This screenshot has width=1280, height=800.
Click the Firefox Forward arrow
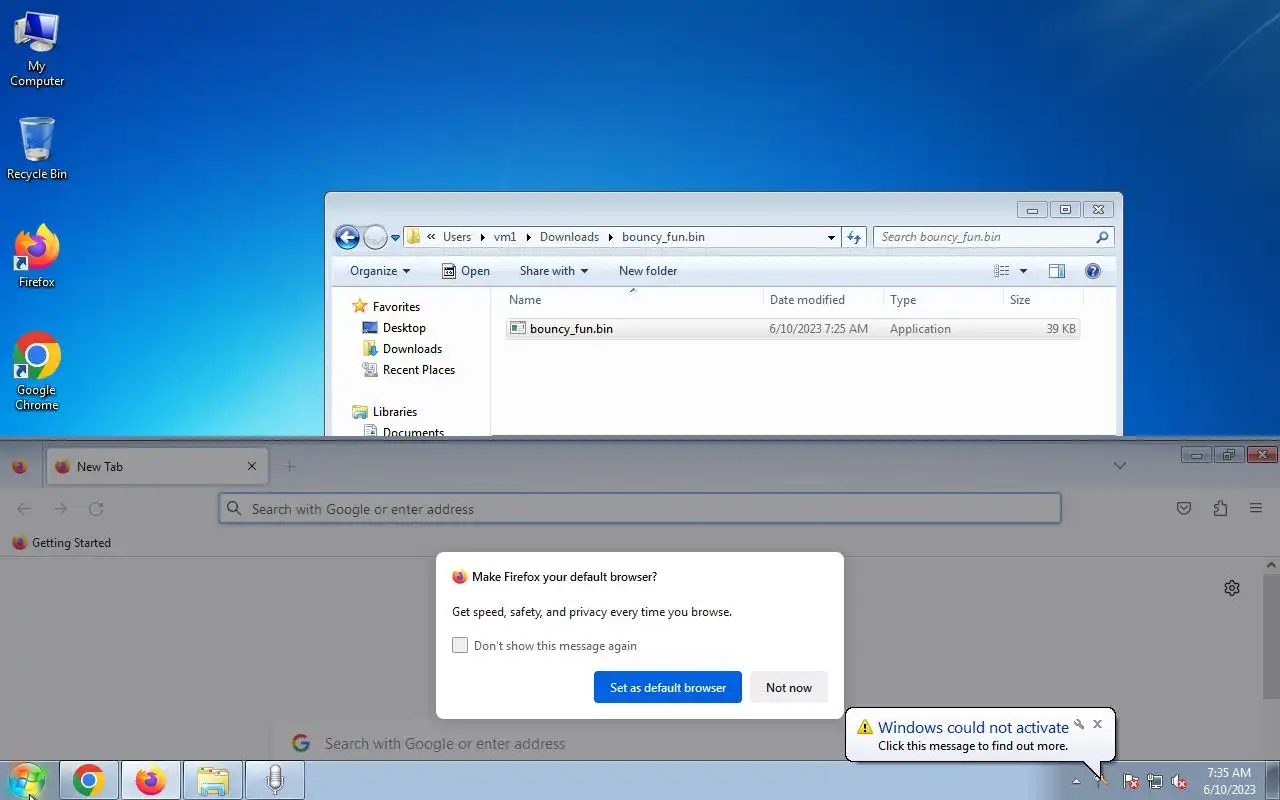pos(60,509)
